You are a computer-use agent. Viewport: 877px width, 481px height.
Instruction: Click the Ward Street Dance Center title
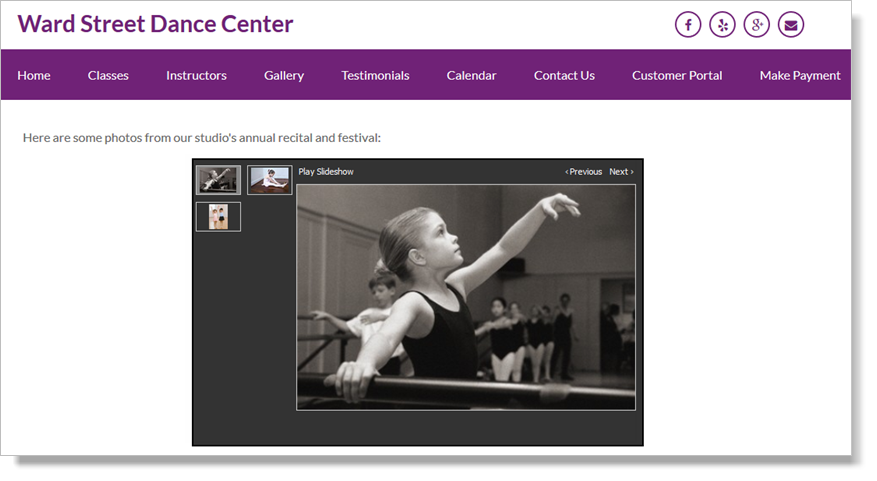155,24
